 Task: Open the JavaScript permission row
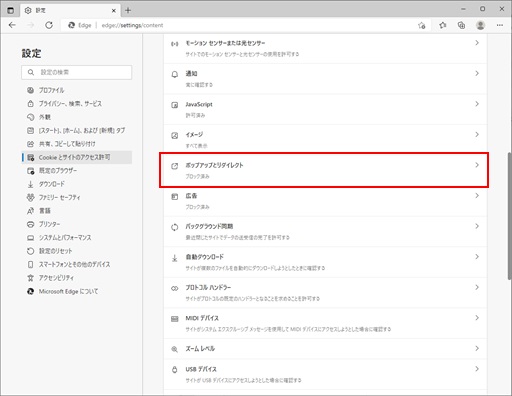[325, 109]
